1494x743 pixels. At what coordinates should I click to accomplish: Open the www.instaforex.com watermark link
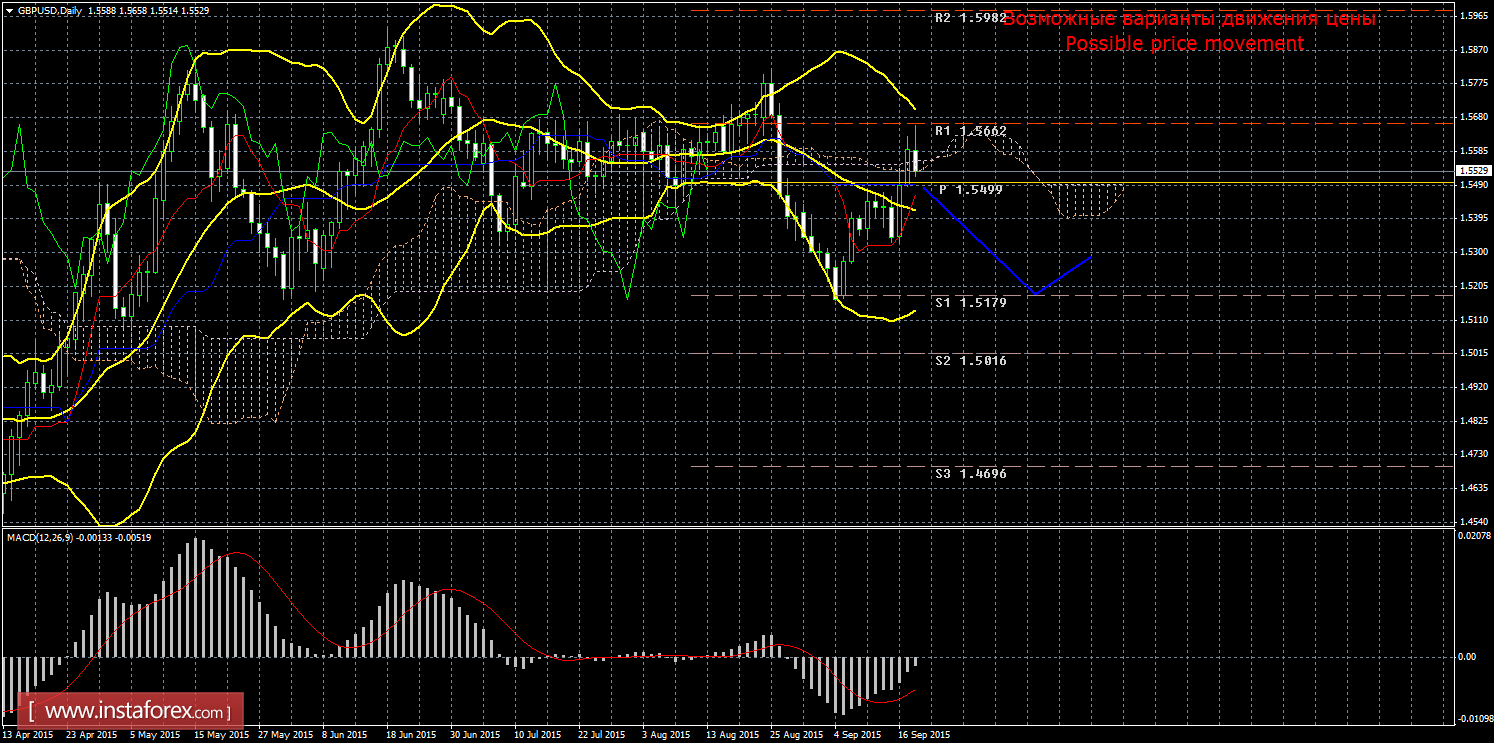click(x=135, y=712)
